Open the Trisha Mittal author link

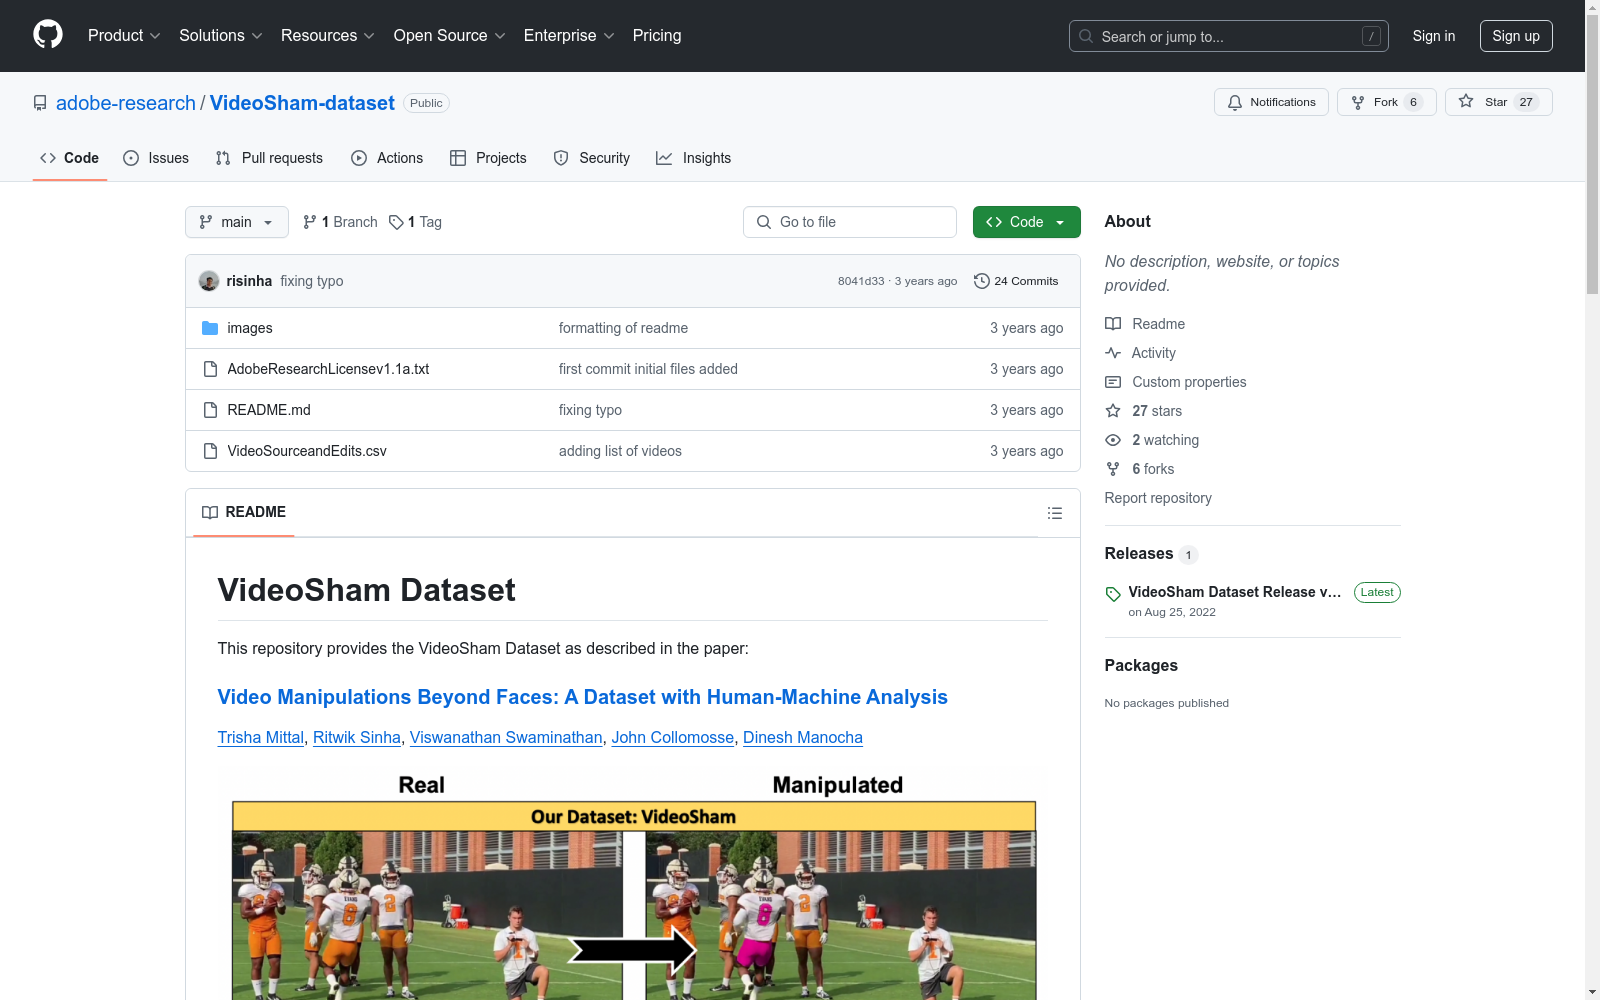pos(261,737)
